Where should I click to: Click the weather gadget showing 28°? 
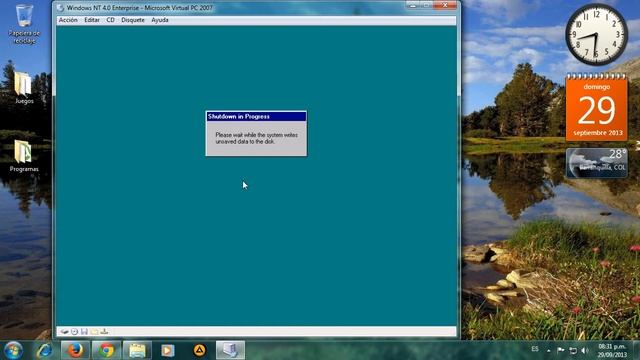[x=596, y=163]
